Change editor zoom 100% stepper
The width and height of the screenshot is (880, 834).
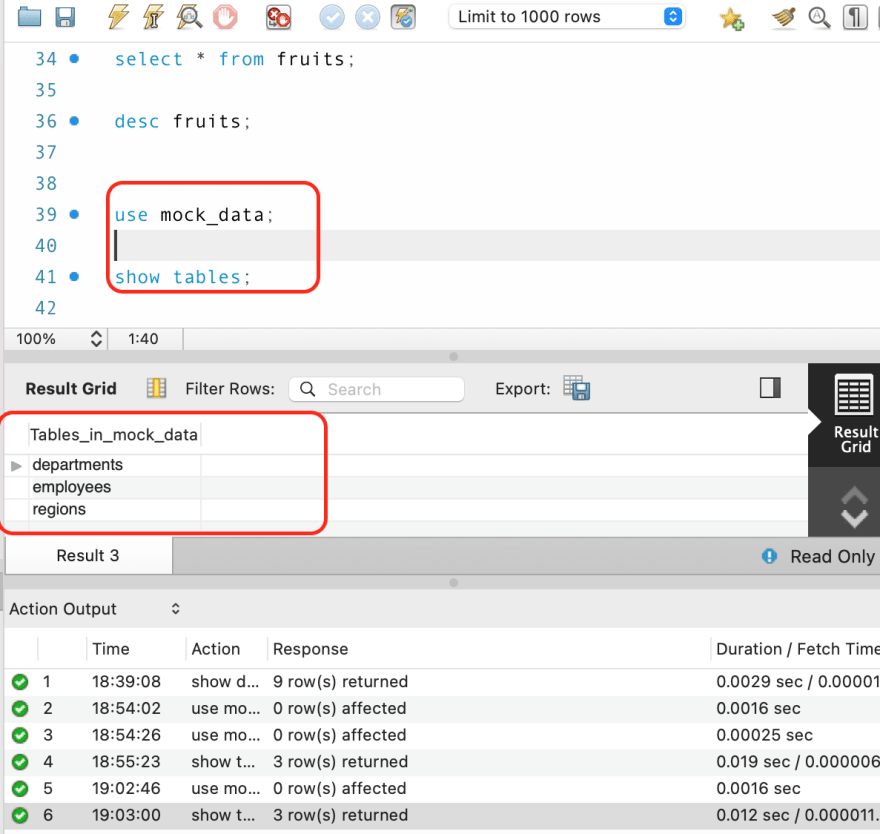coord(96,338)
